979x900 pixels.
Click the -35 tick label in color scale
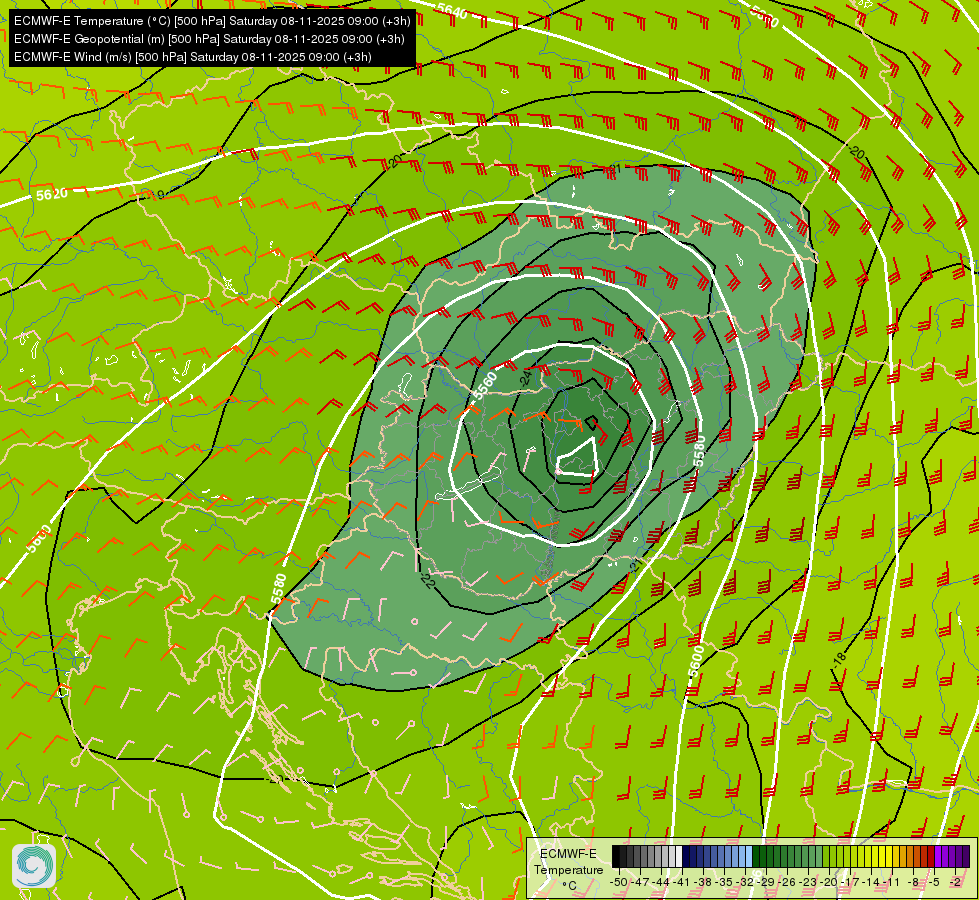point(724,882)
